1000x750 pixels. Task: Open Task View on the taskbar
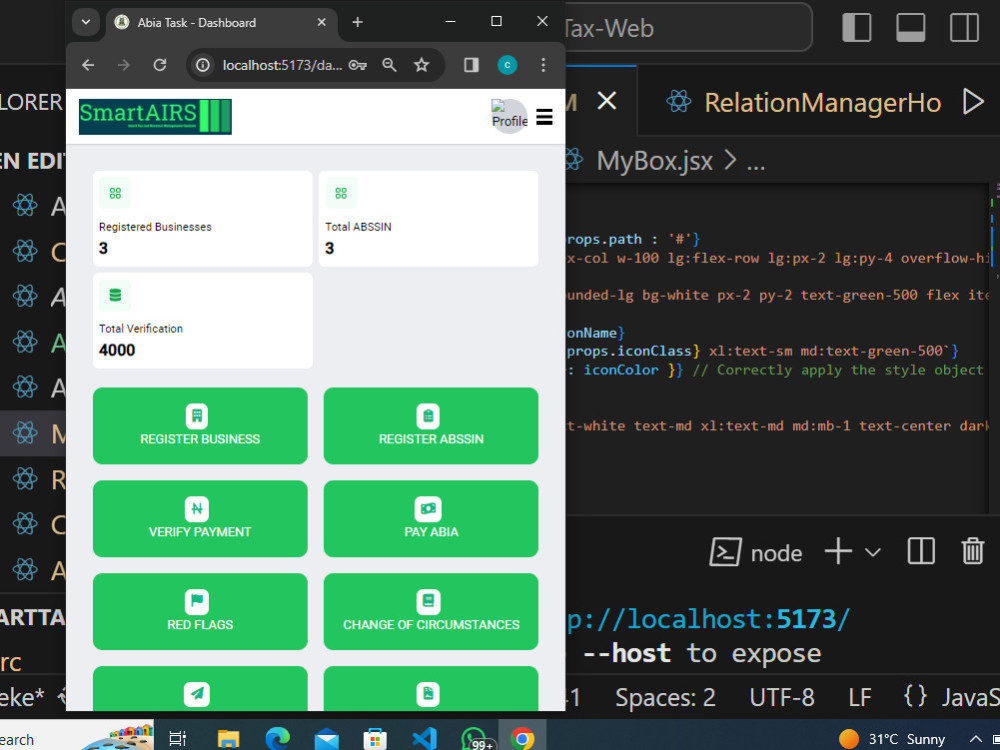[177, 739]
